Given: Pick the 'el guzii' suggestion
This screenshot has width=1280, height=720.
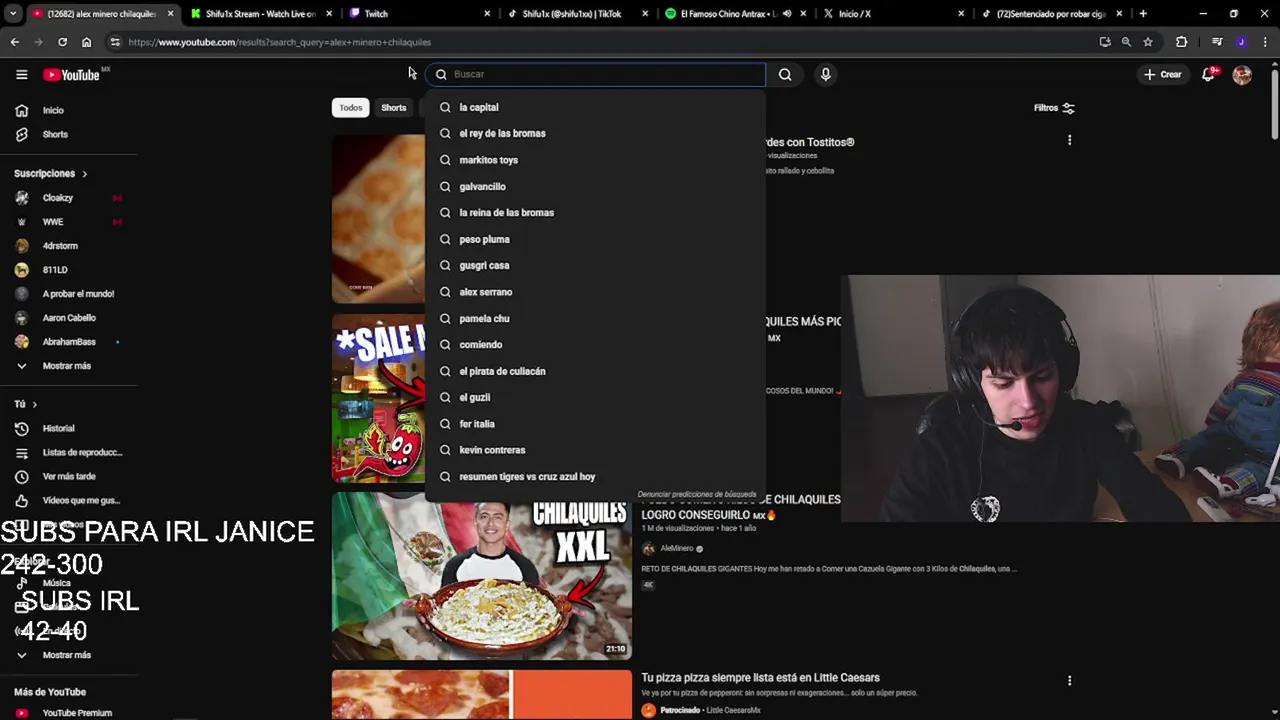Looking at the screenshot, I should (x=596, y=397).
